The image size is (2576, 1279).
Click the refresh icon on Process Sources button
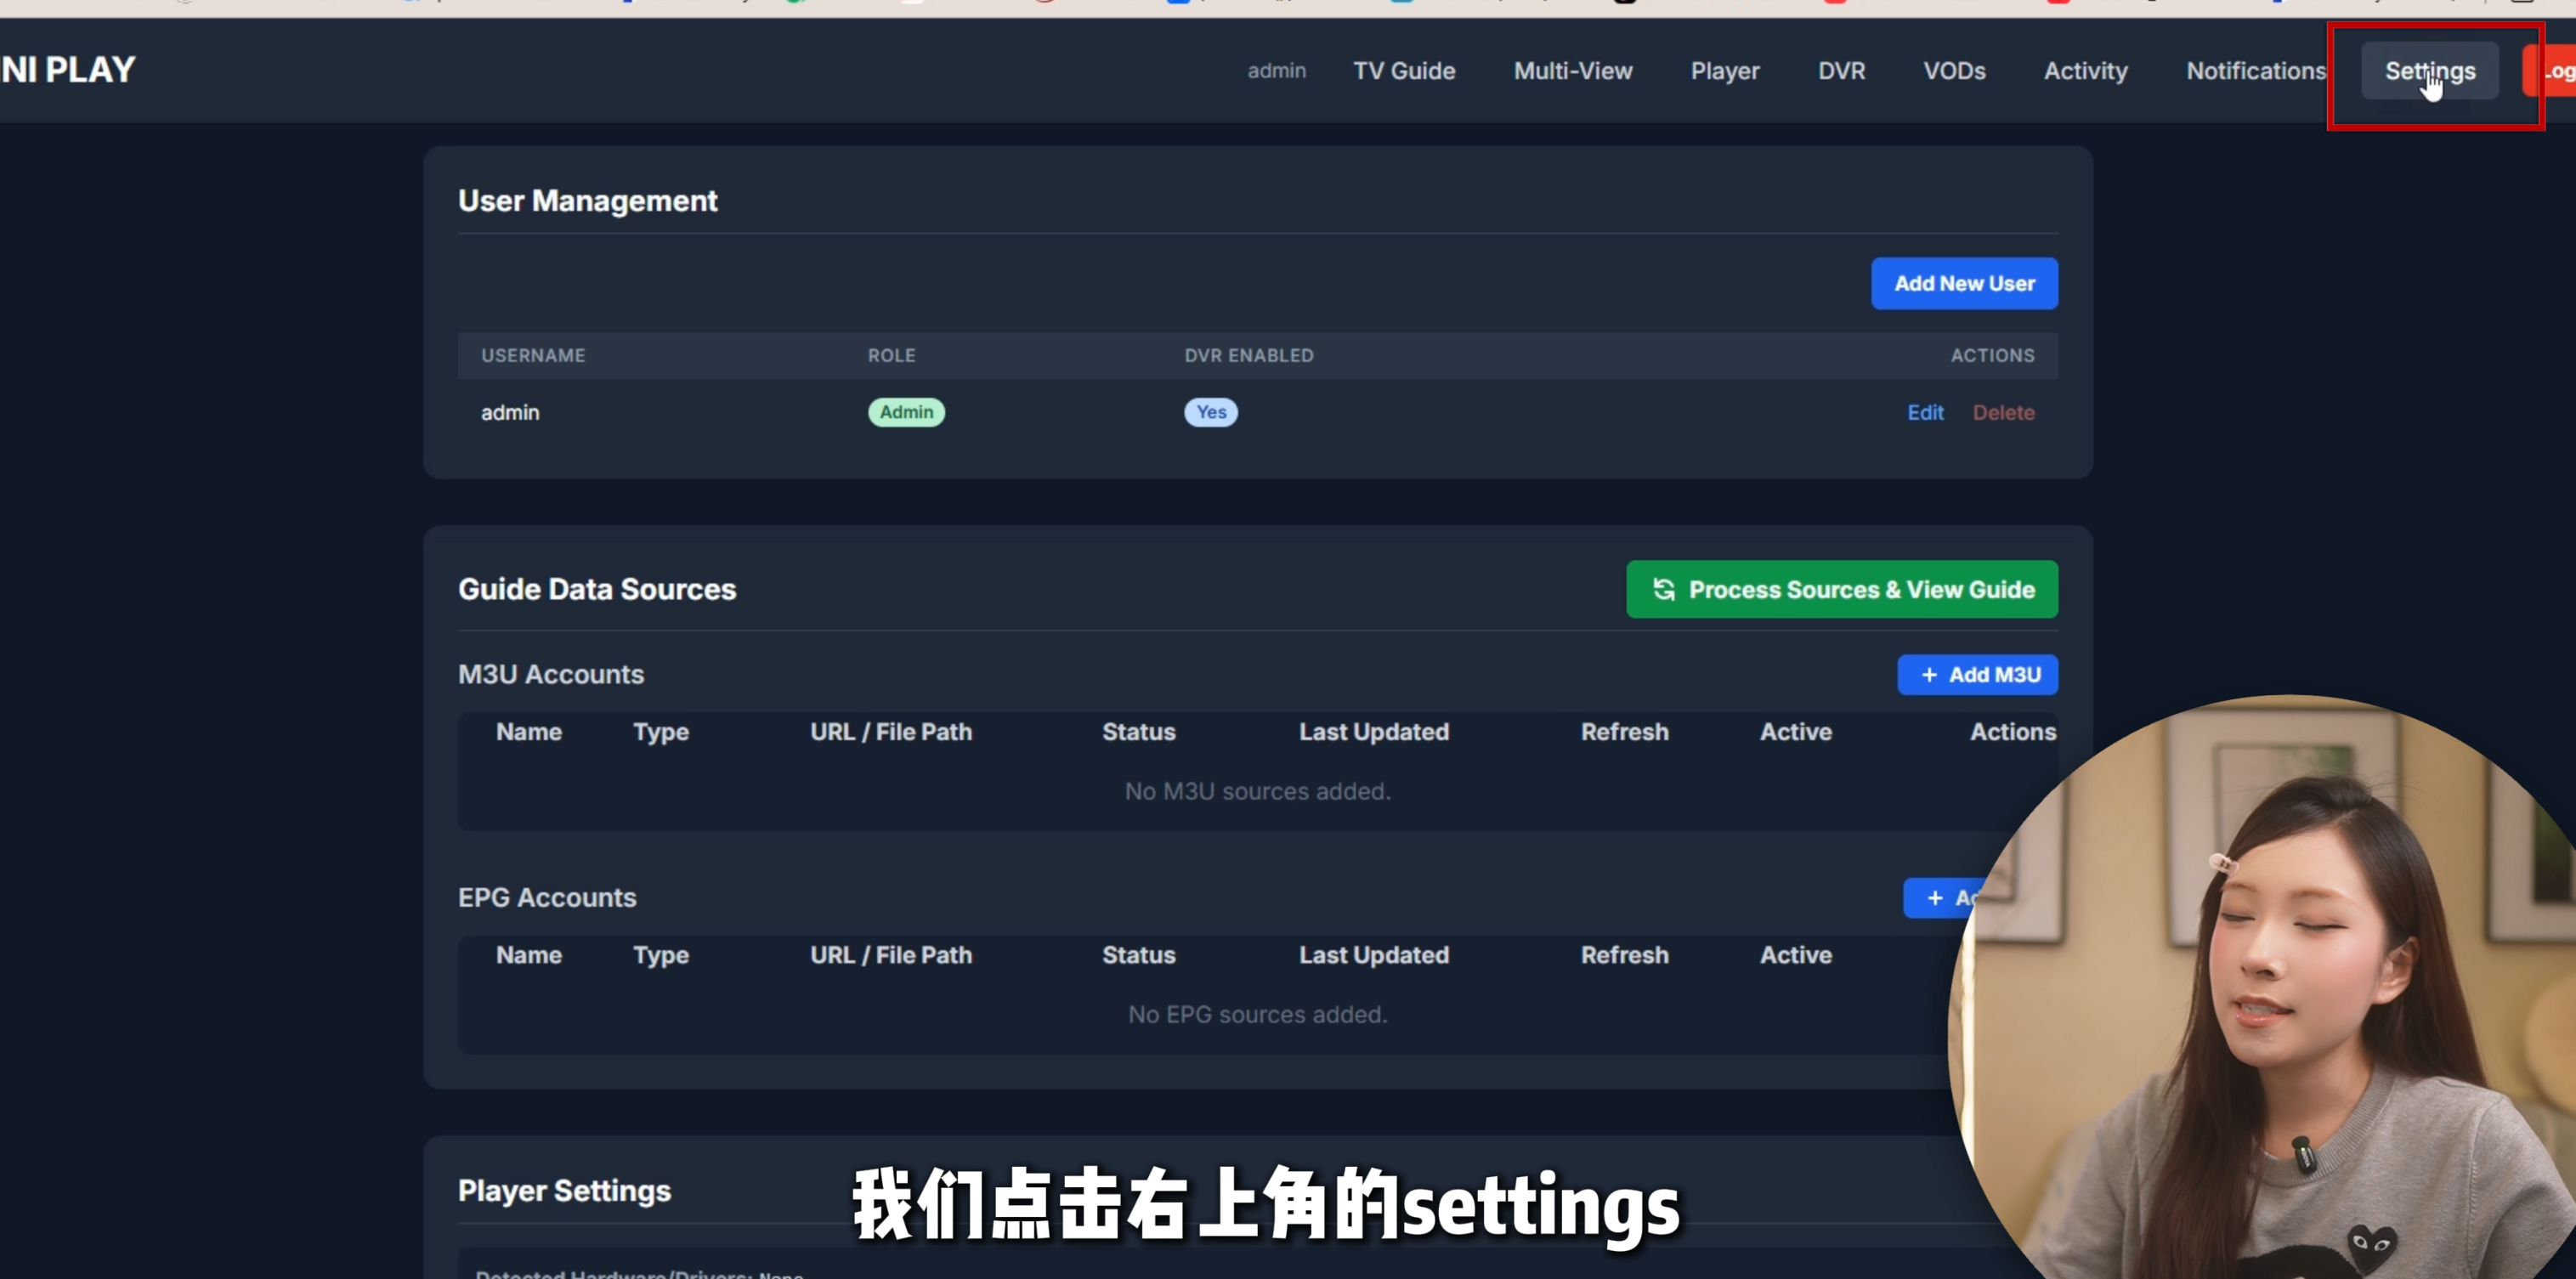1663,590
